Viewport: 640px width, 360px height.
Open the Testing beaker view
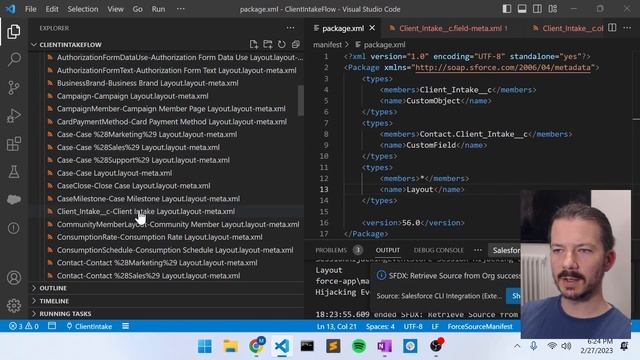(13, 172)
